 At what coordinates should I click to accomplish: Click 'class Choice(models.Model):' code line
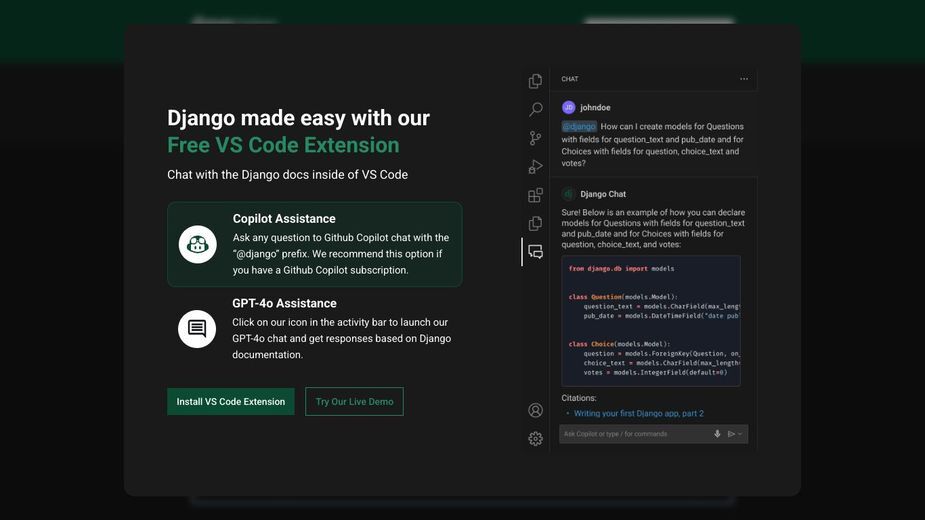tap(619, 344)
